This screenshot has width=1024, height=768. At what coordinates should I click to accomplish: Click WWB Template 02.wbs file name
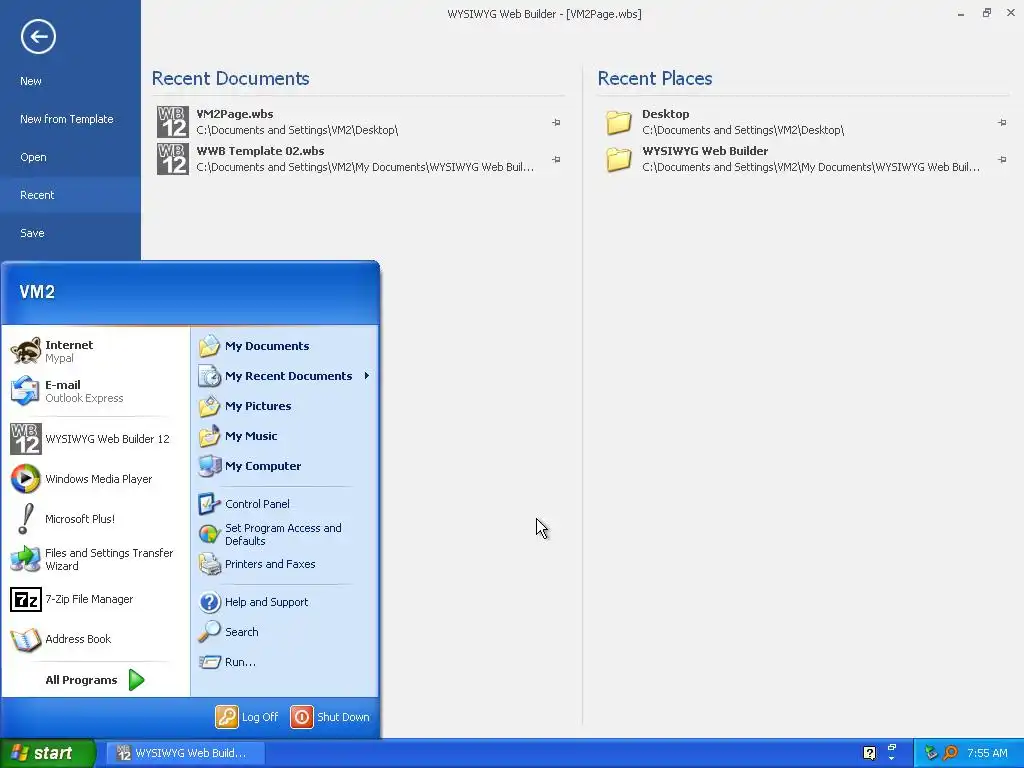pos(261,151)
